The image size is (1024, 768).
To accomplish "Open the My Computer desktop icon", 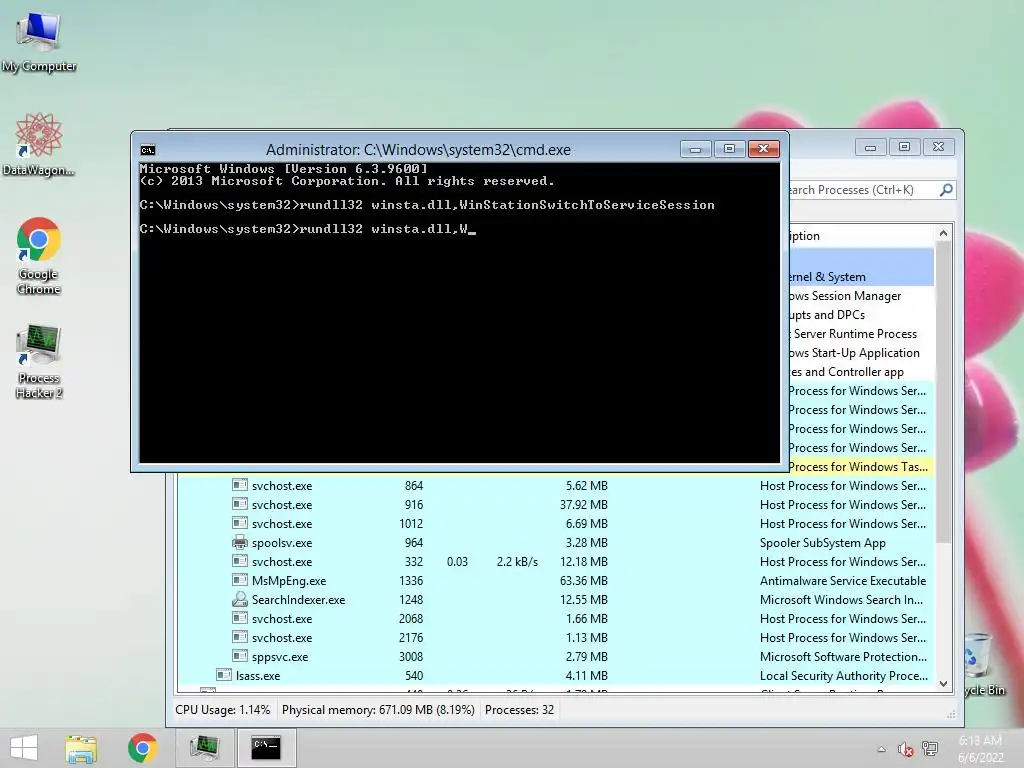I will pos(39,40).
